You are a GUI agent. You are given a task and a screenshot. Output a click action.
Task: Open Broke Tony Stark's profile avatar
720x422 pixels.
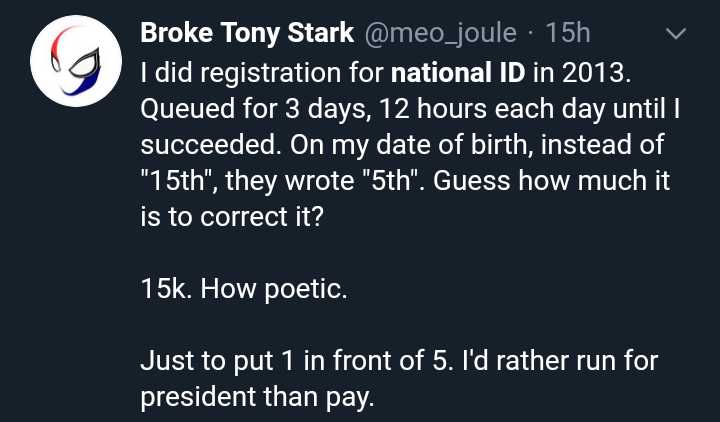coord(76,61)
